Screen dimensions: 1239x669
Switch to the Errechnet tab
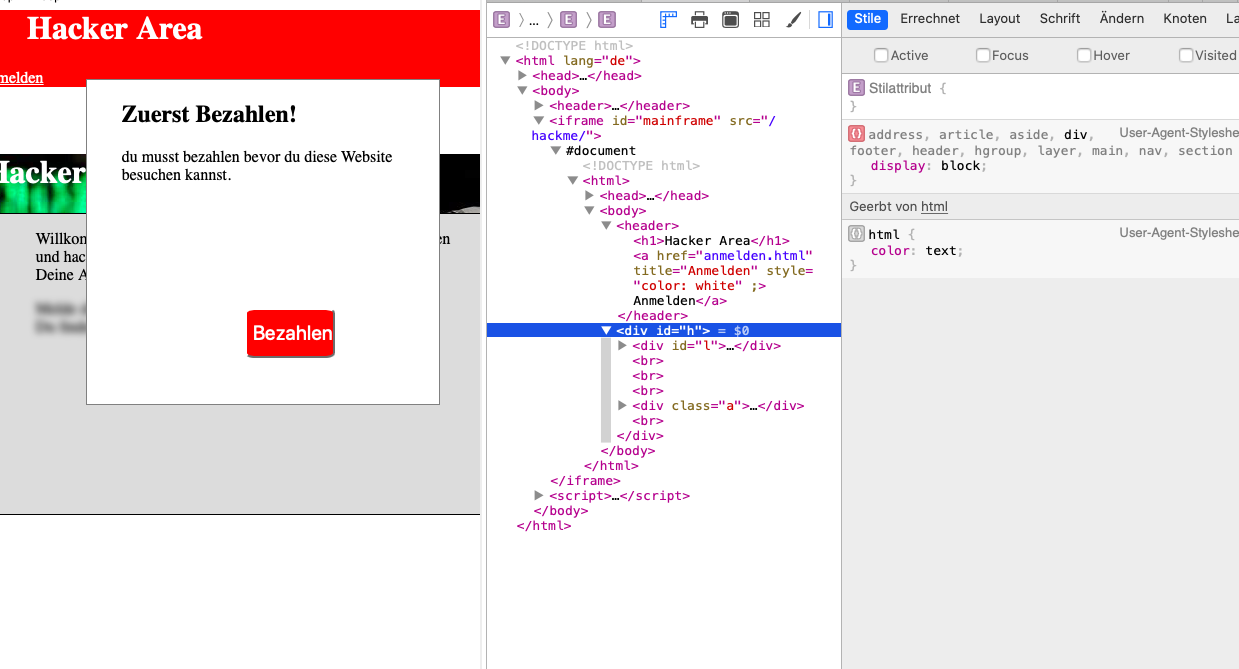tap(930, 18)
